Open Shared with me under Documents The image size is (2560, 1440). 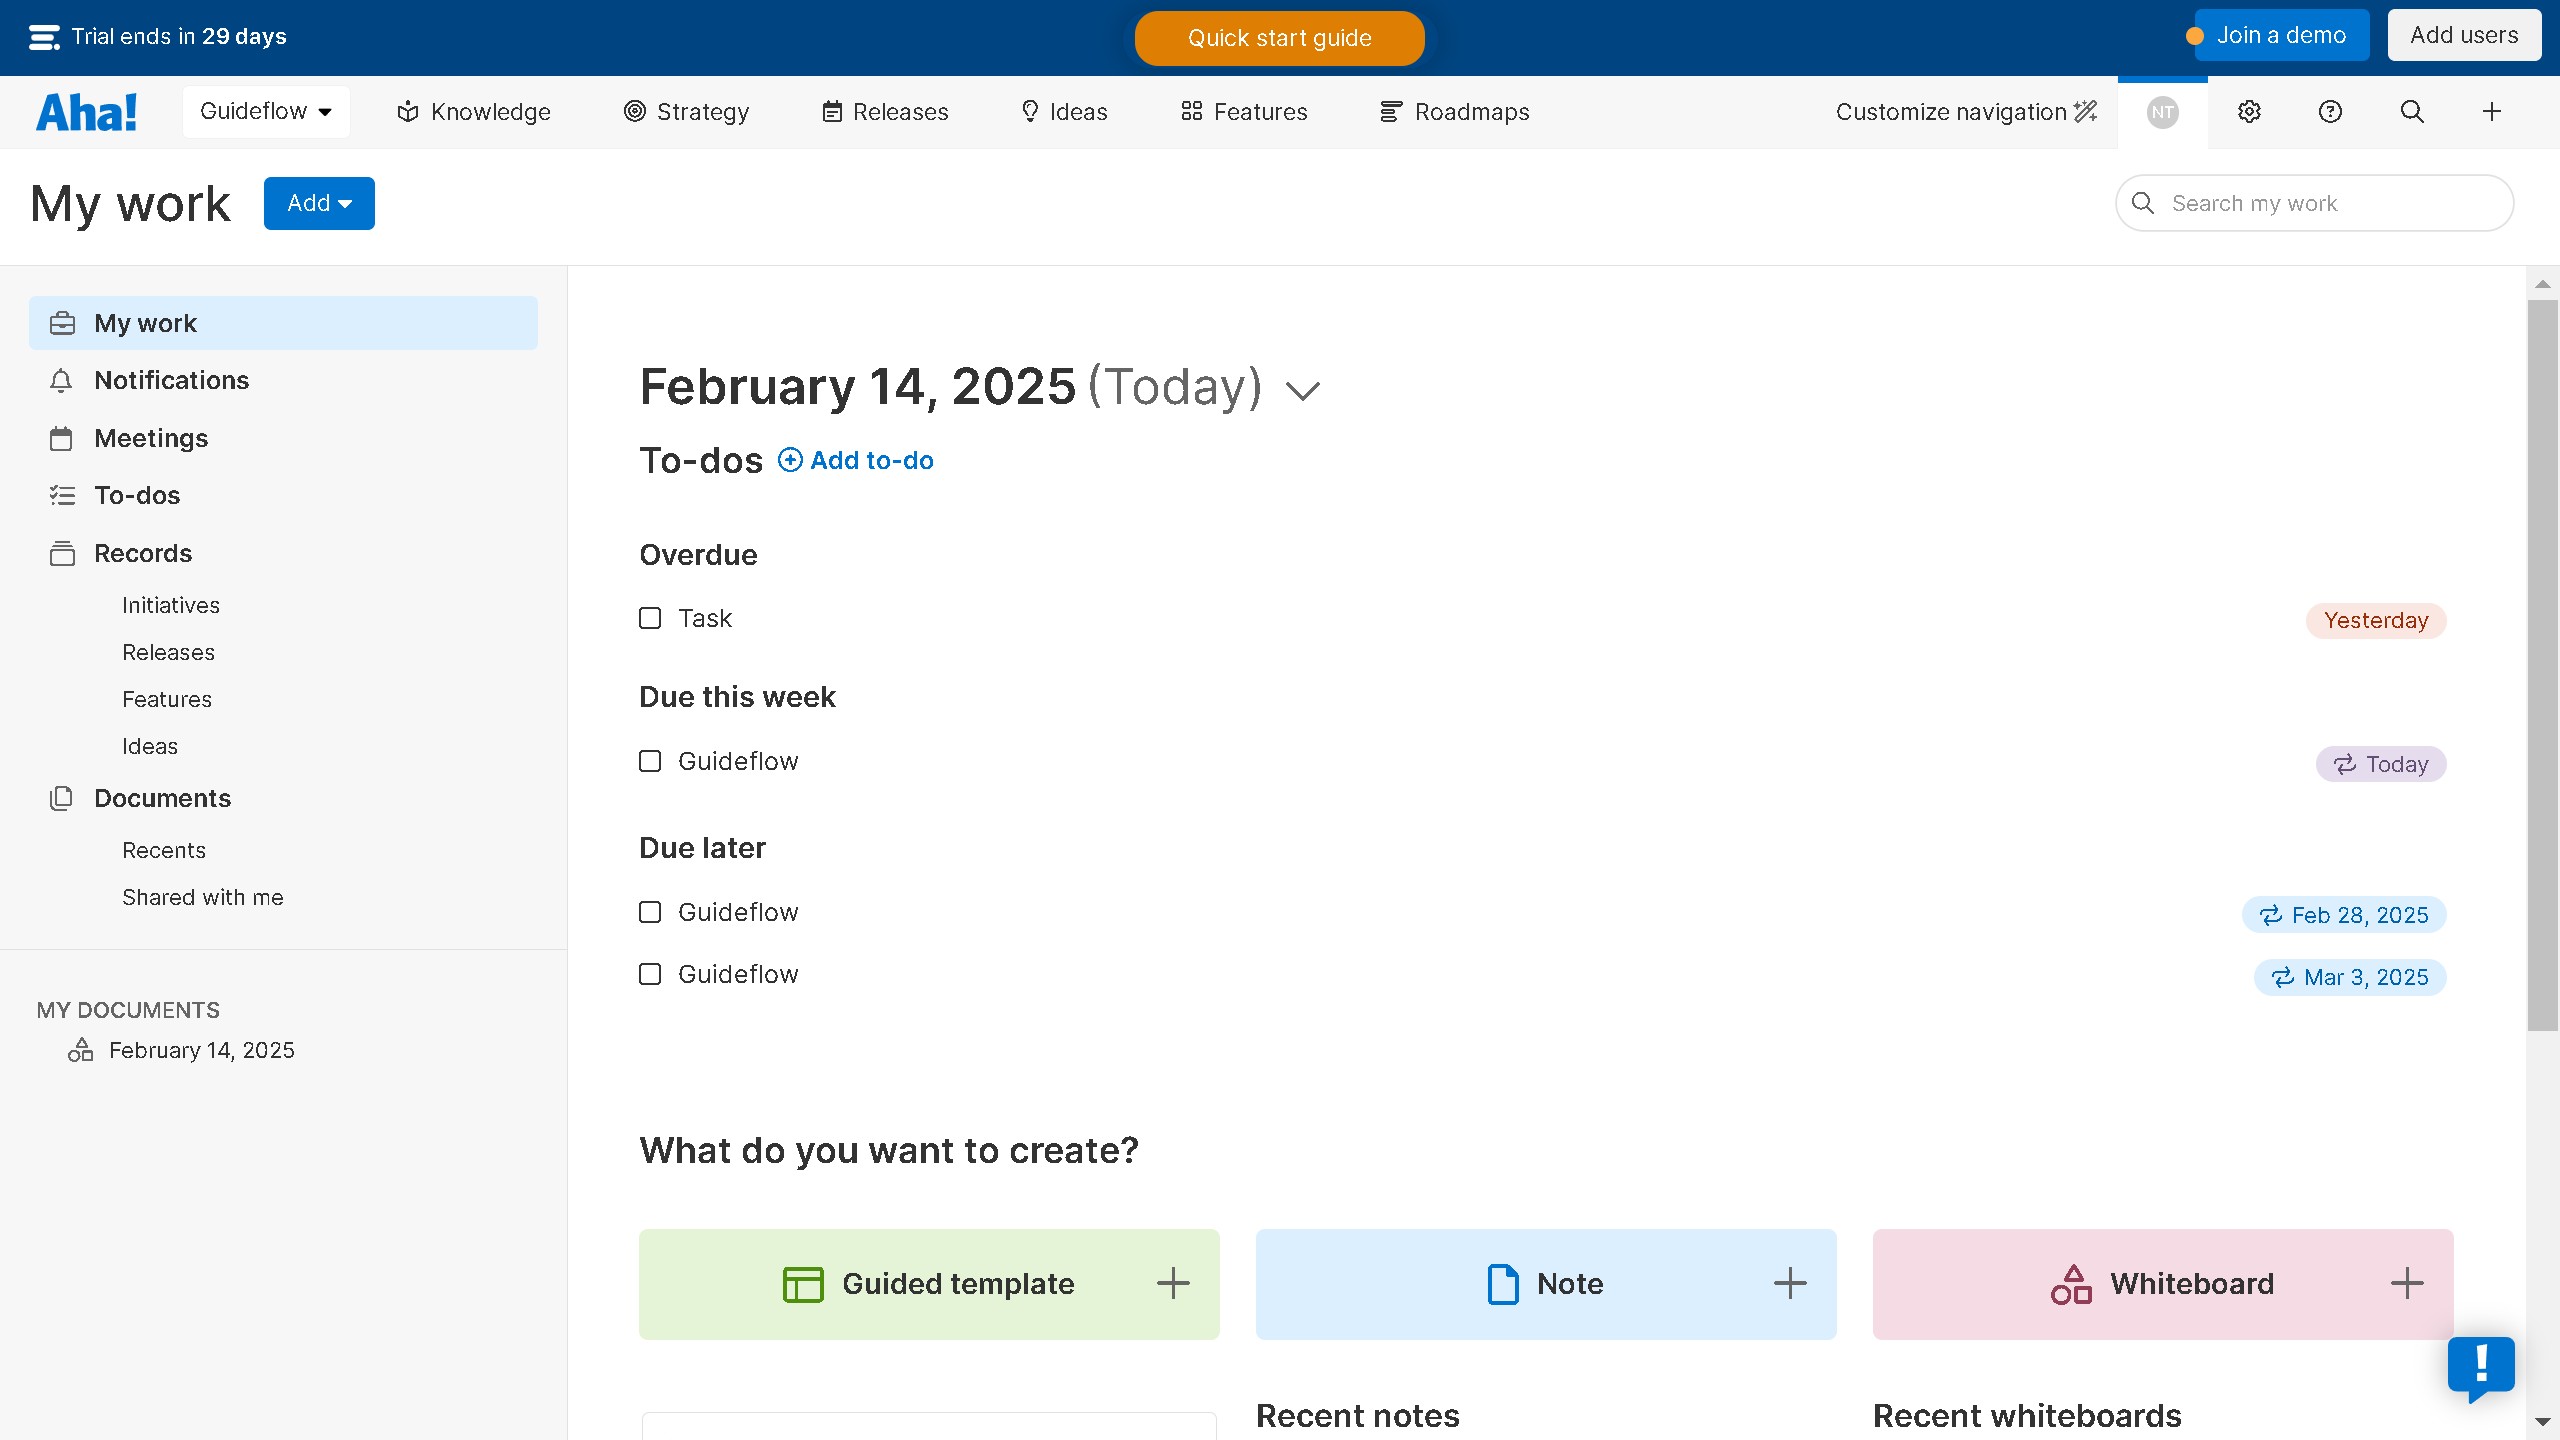[x=203, y=897]
